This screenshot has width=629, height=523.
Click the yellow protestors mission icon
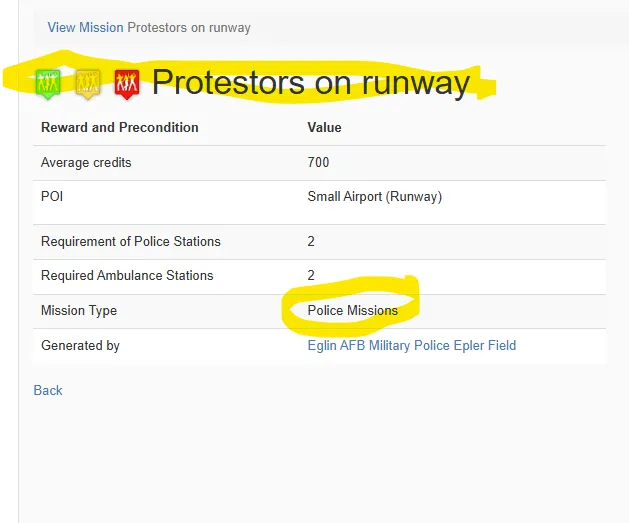pos(88,84)
